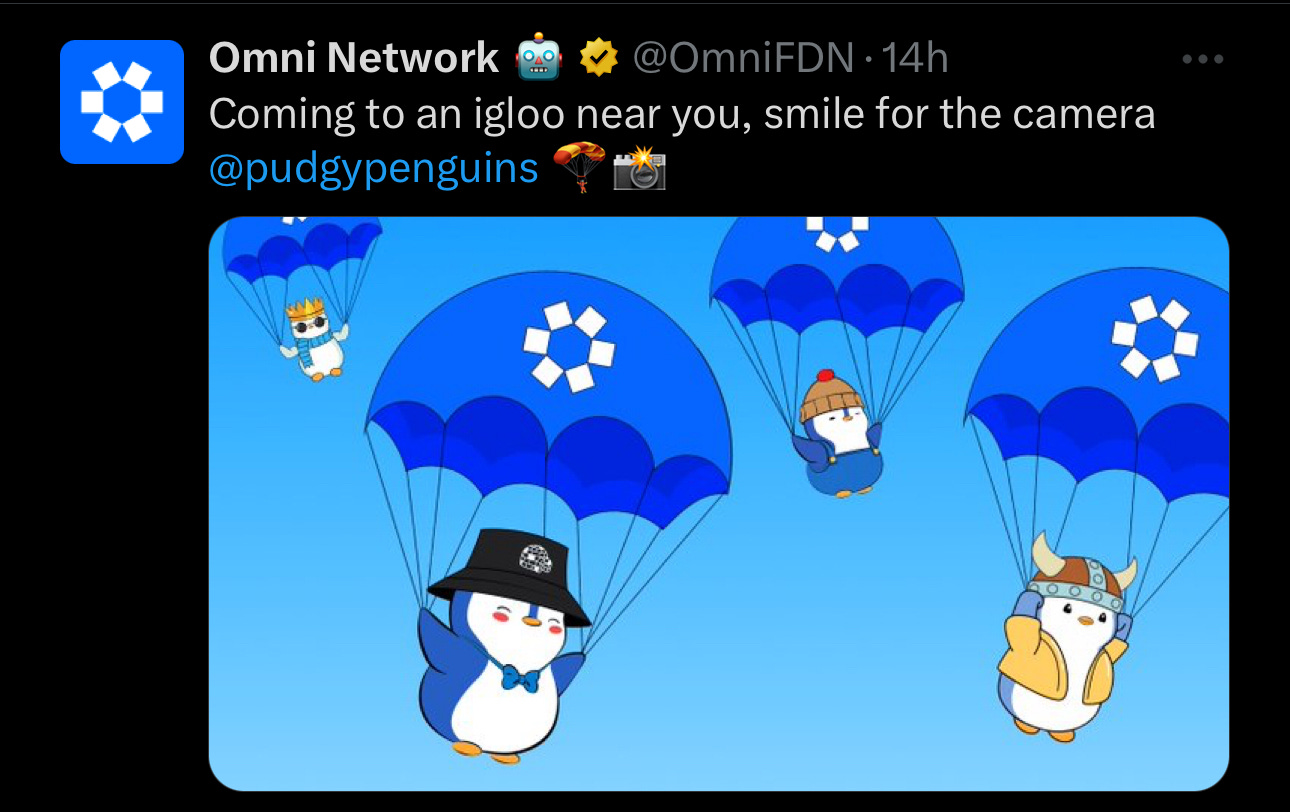
Task: Click the penguin wearing the gold crown
Action: tap(314, 340)
